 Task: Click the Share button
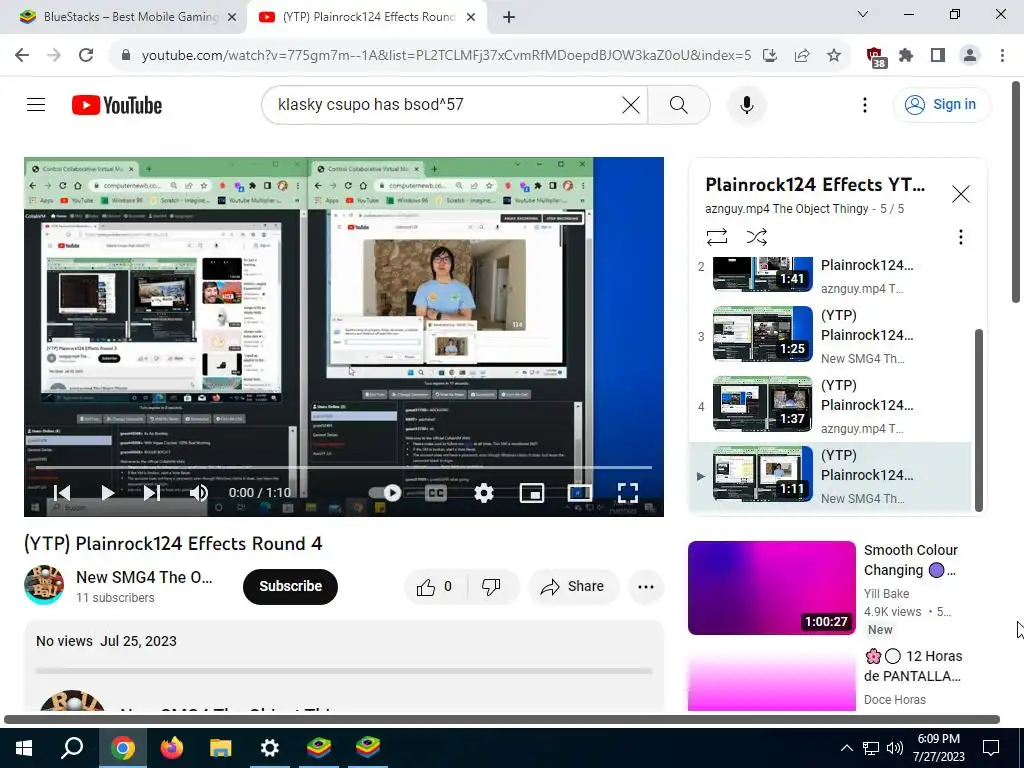point(573,586)
